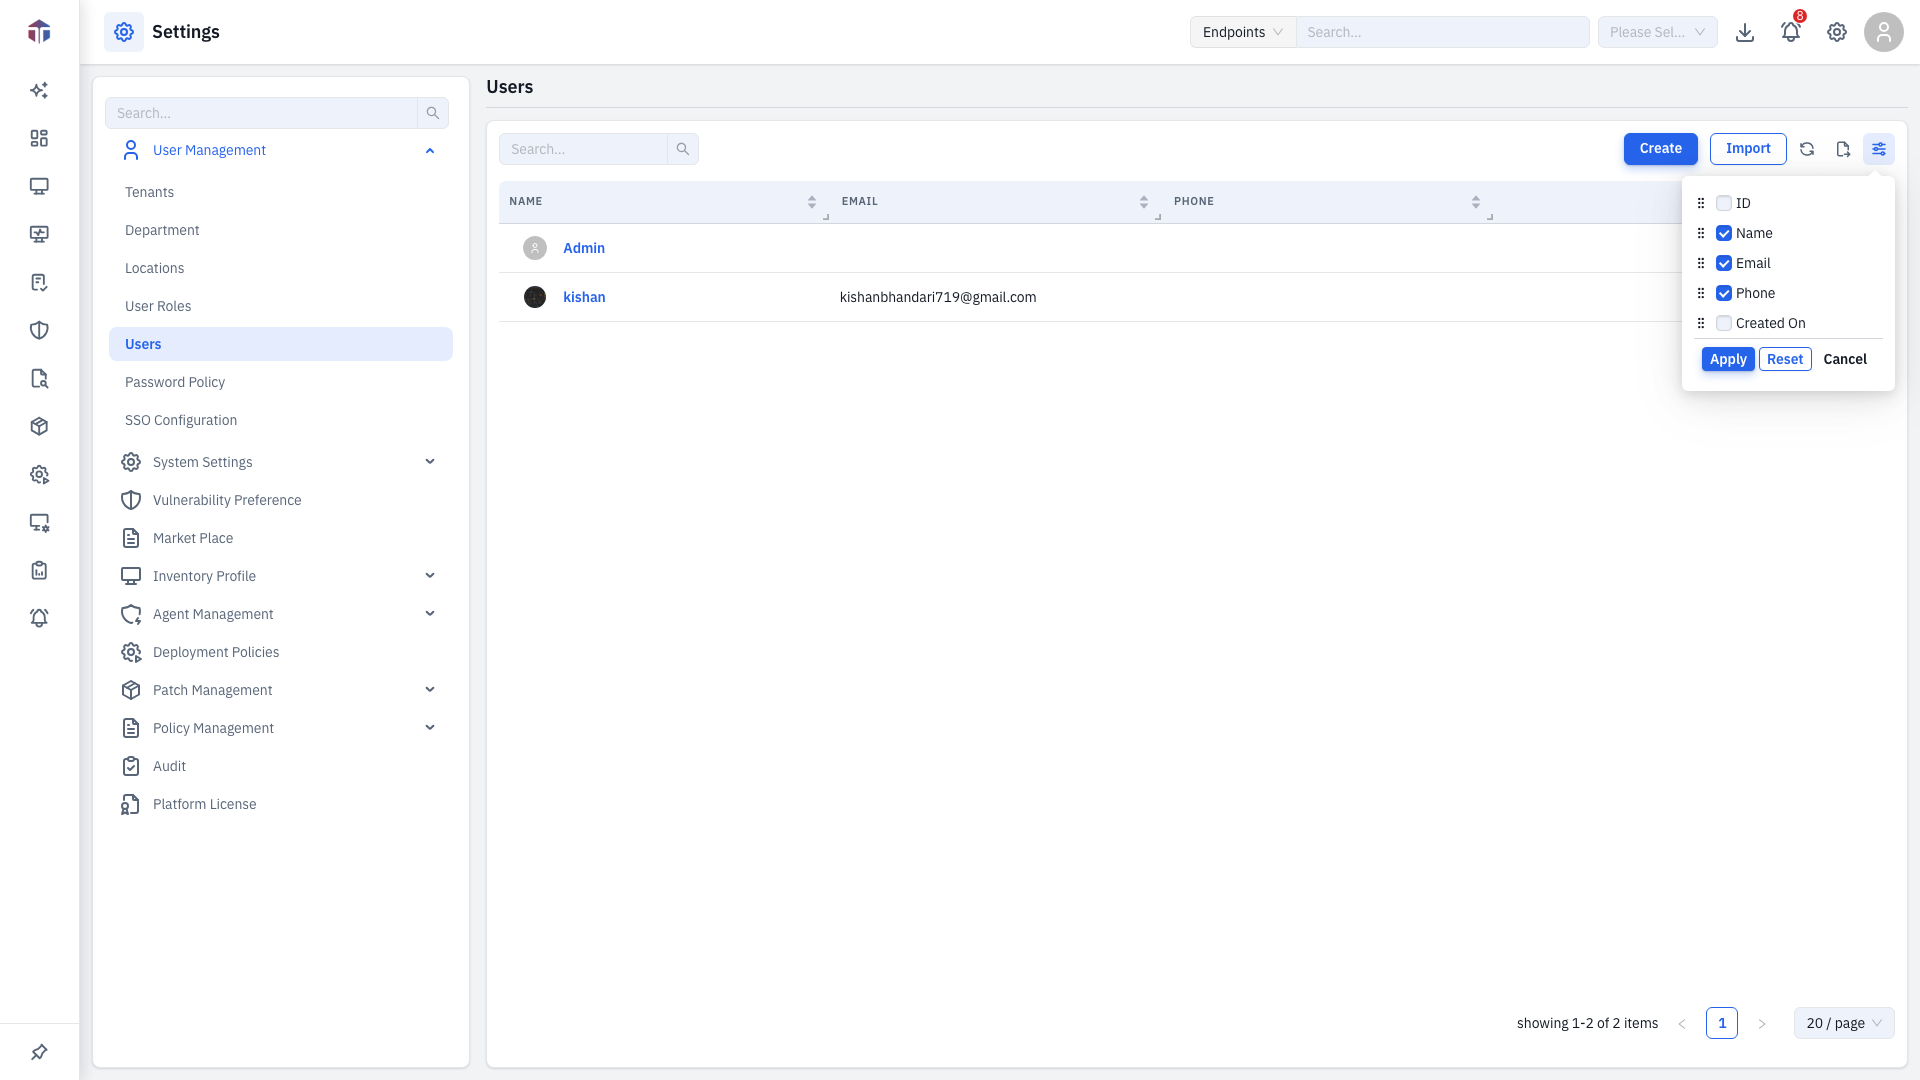This screenshot has height=1080, width=1920.
Task: Open Tenants in settings menu
Action: [x=149, y=192]
